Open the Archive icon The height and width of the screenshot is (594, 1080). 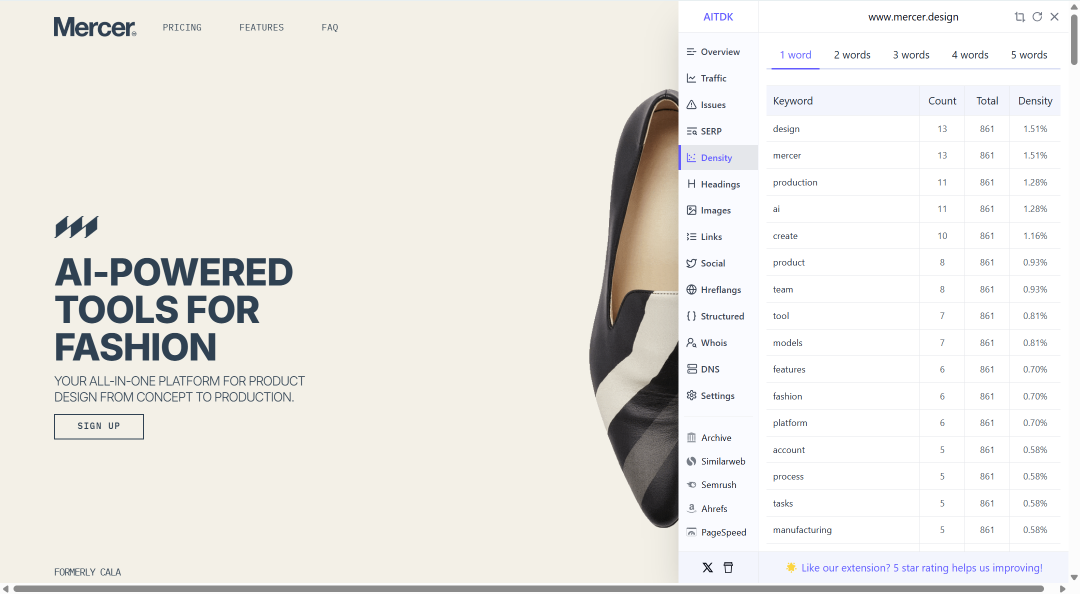(692, 438)
